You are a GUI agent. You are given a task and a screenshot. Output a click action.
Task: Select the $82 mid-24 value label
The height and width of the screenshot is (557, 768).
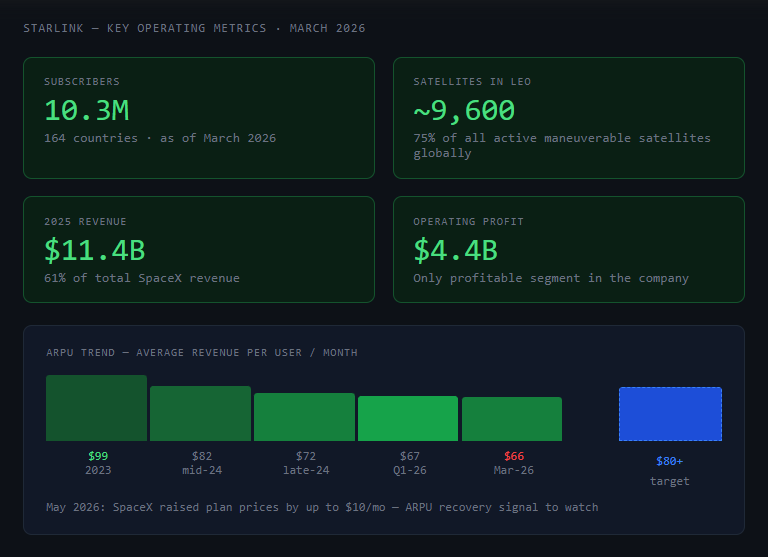point(202,456)
